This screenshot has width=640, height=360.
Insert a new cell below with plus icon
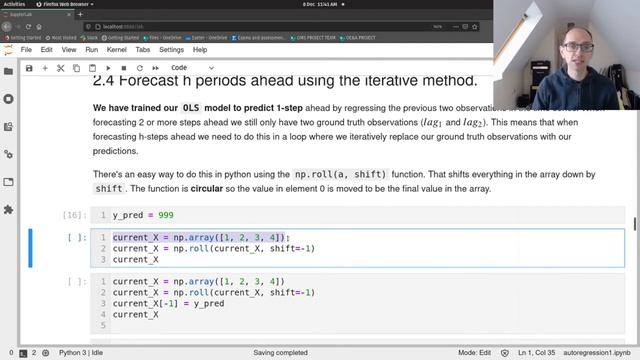tap(45, 68)
